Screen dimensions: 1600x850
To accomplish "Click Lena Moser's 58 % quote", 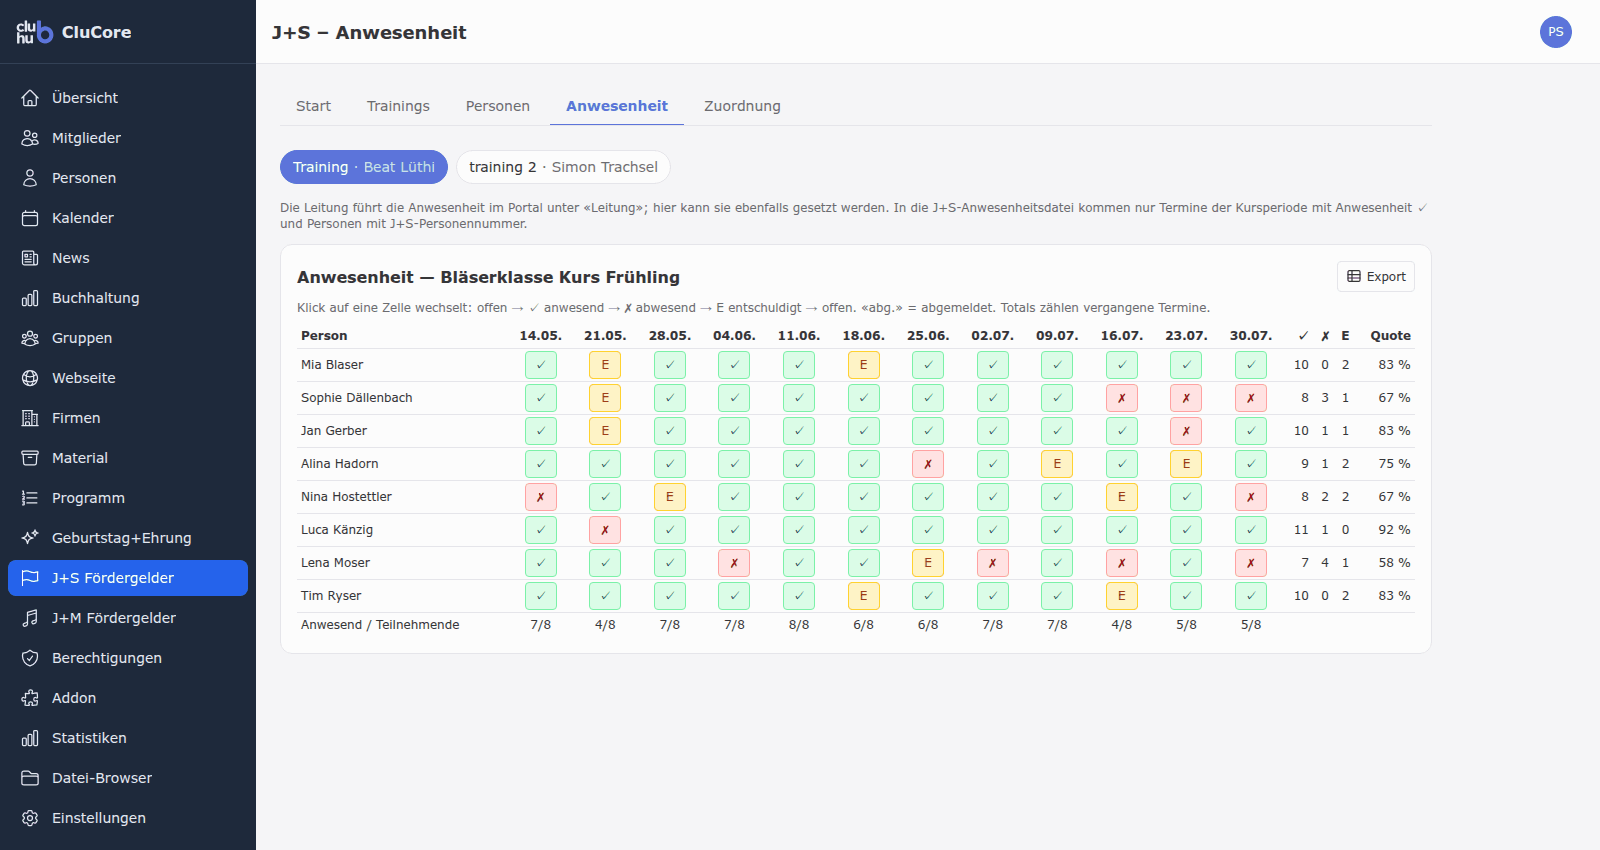I will coord(1394,563).
